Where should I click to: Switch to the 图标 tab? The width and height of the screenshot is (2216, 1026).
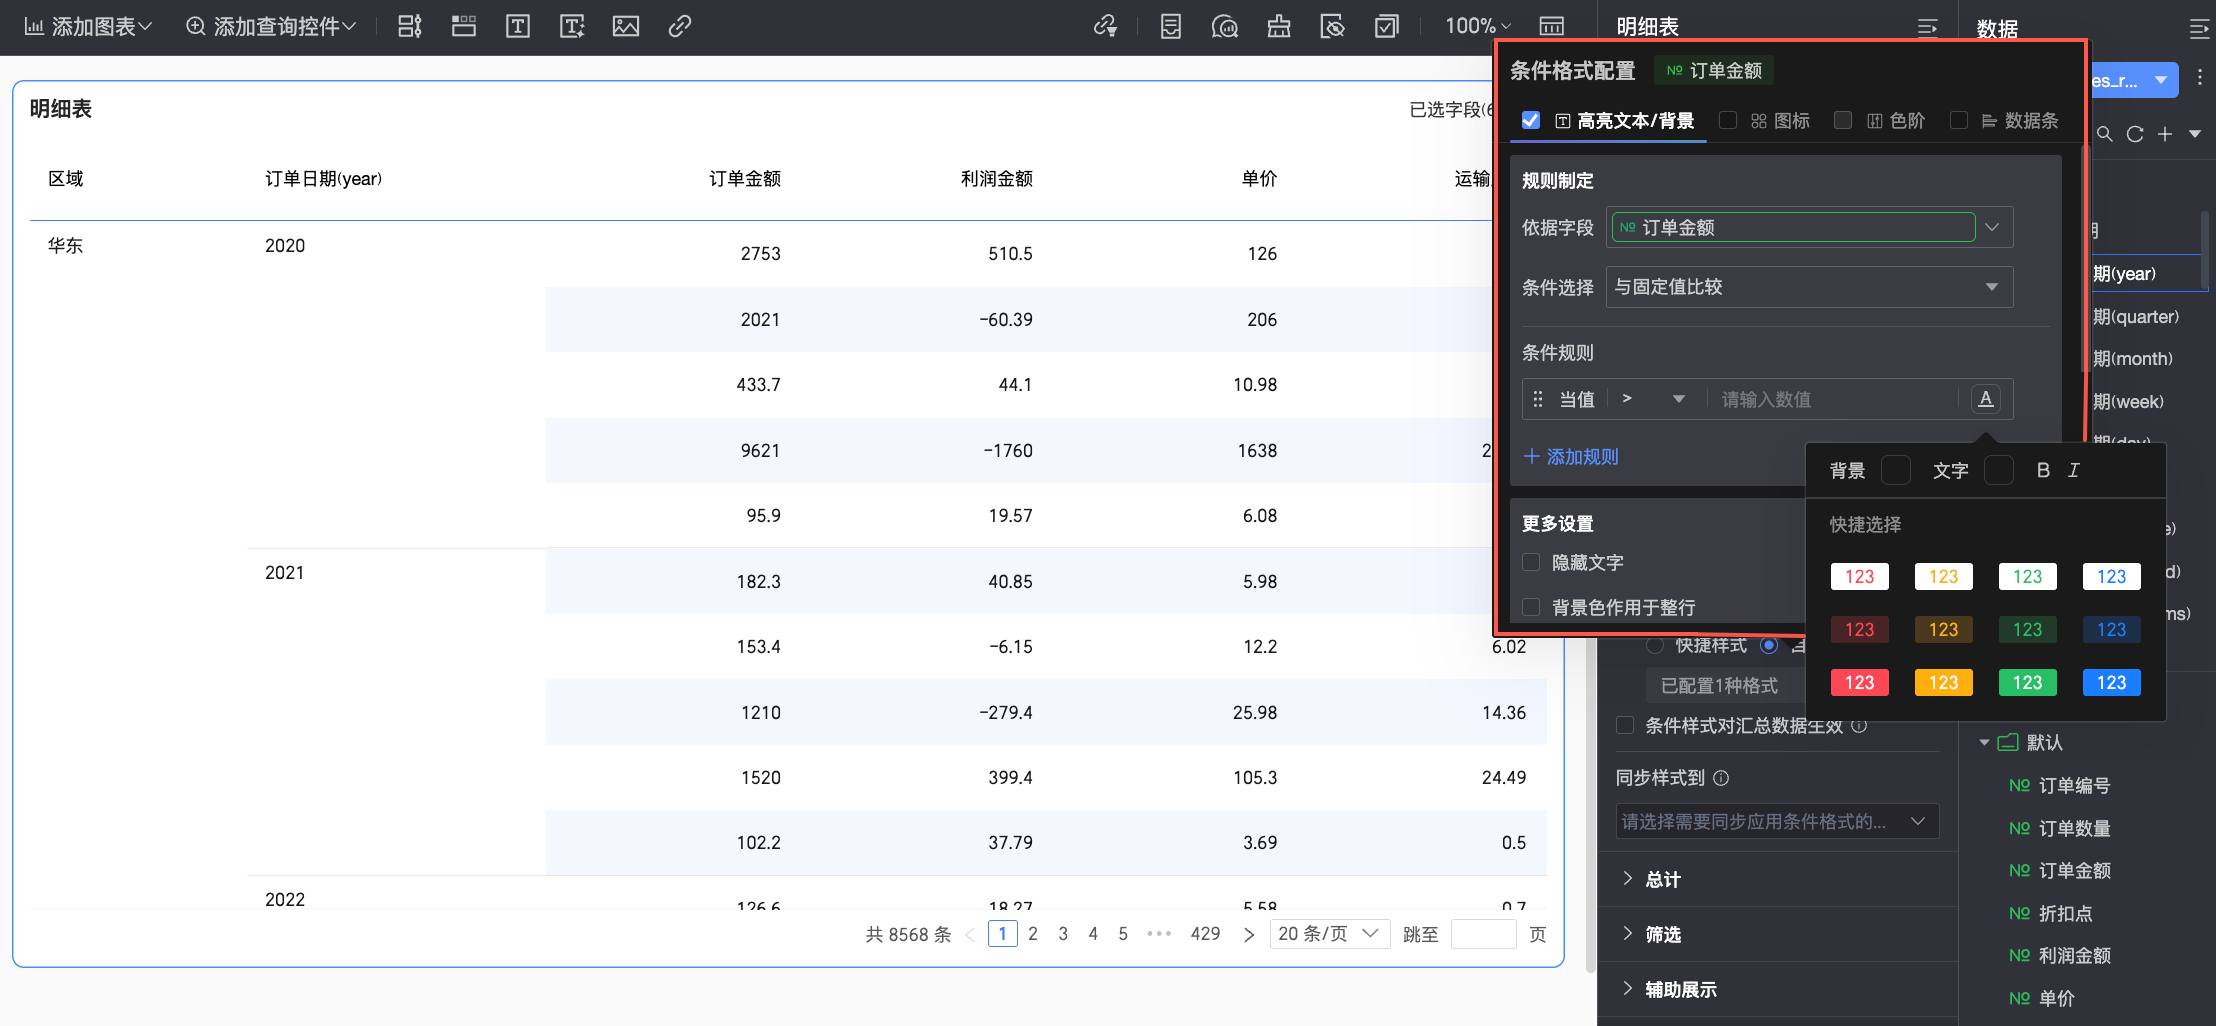point(1780,121)
